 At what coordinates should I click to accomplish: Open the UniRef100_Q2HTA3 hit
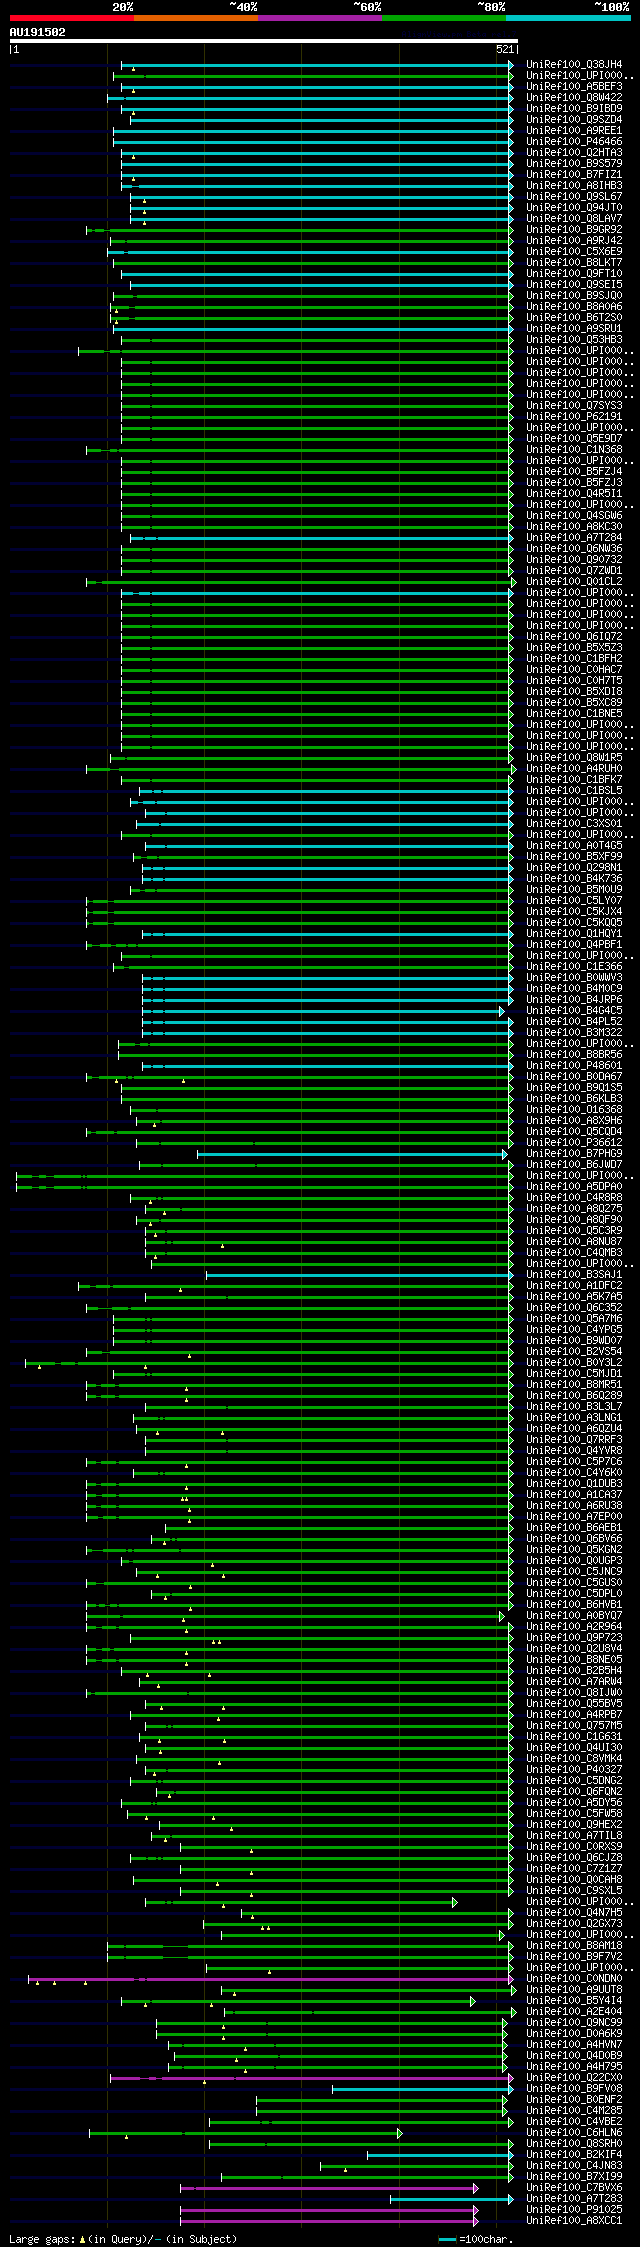[x=574, y=153]
